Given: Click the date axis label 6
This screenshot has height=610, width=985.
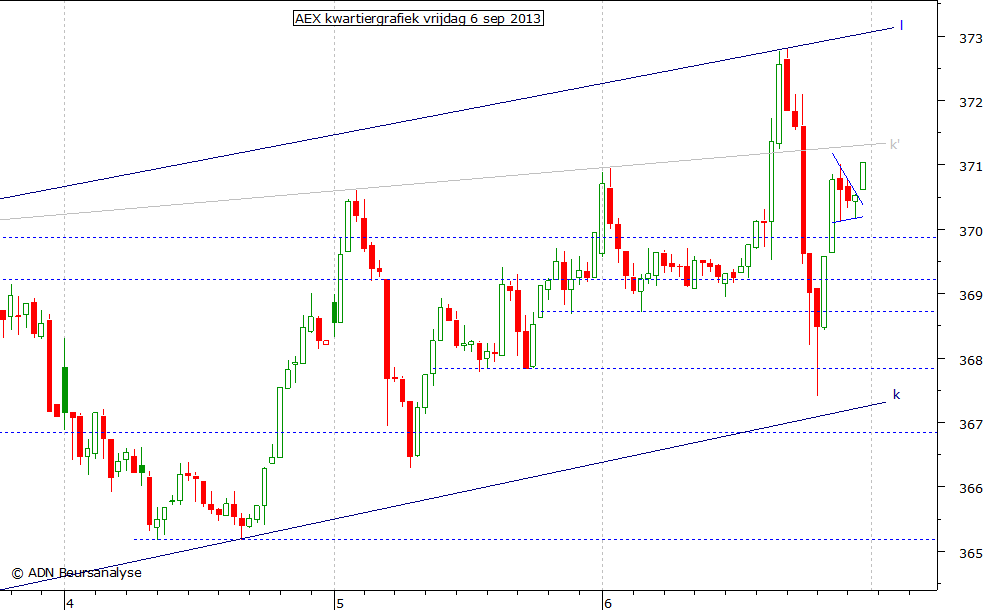Looking at the screenshot, I should (607, 604).
